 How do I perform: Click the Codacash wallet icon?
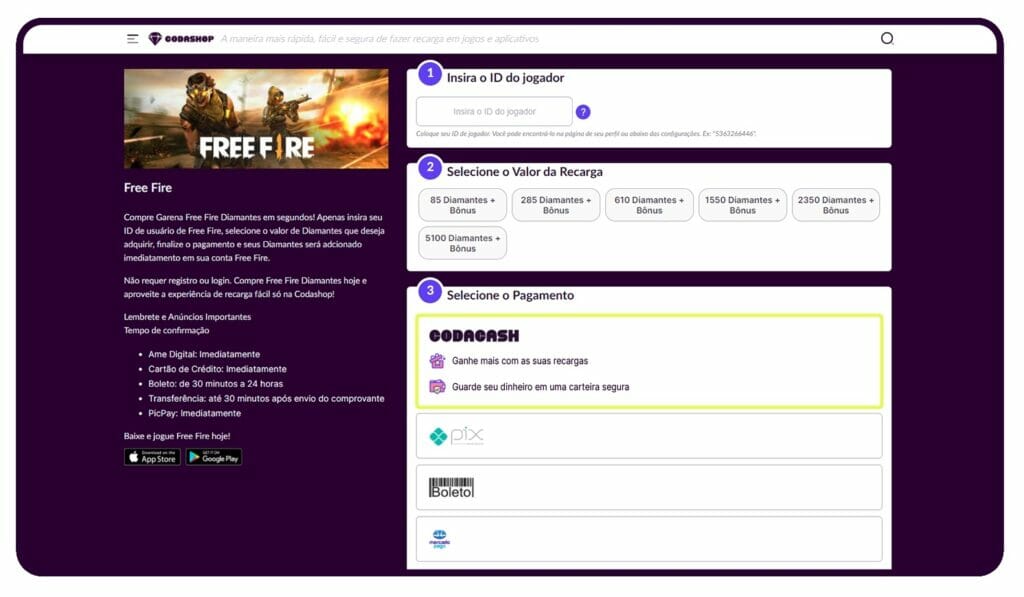pyautogui.click(x=437, y=386)
